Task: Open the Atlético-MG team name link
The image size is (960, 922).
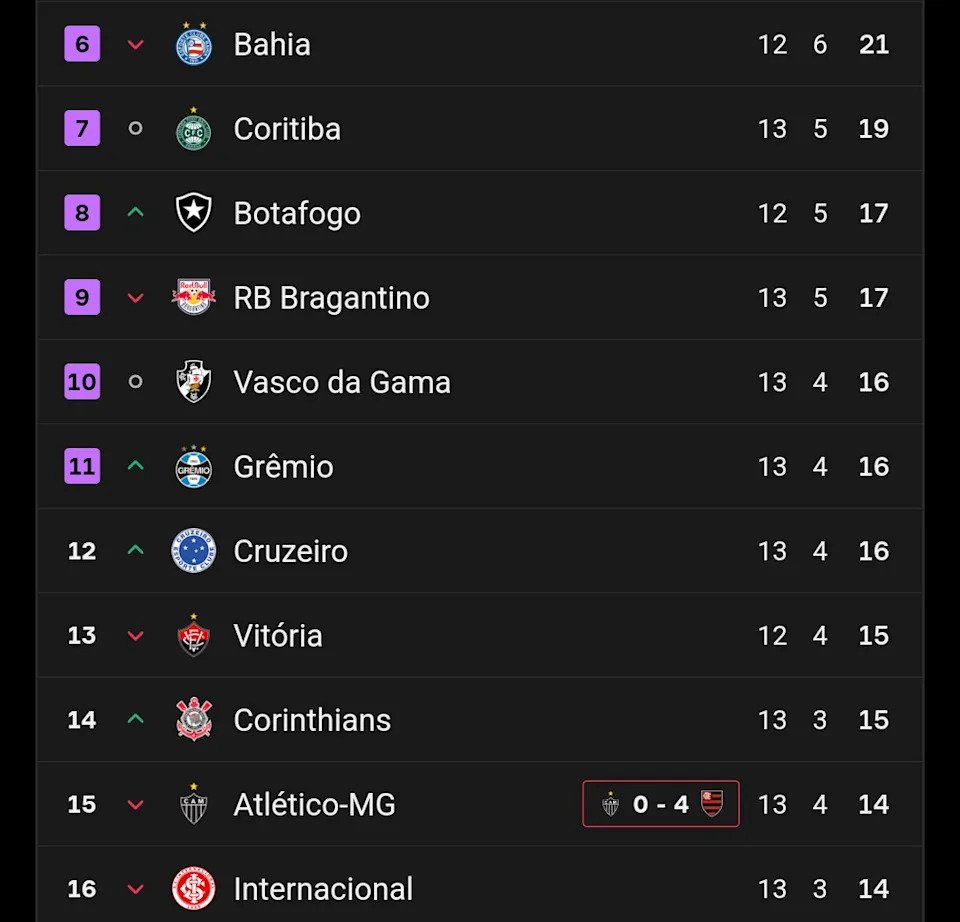Action: coord(314,805)
